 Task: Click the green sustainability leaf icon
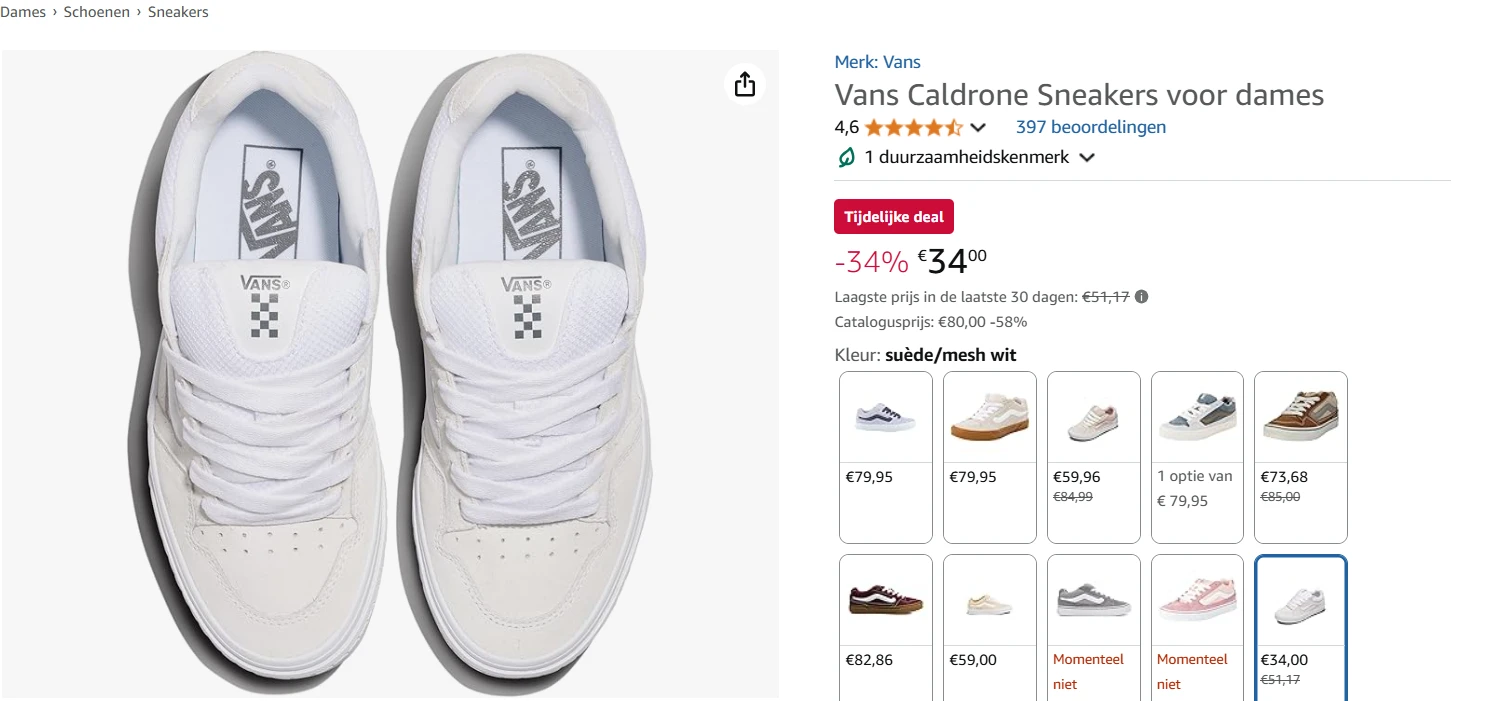click(845, 157)
